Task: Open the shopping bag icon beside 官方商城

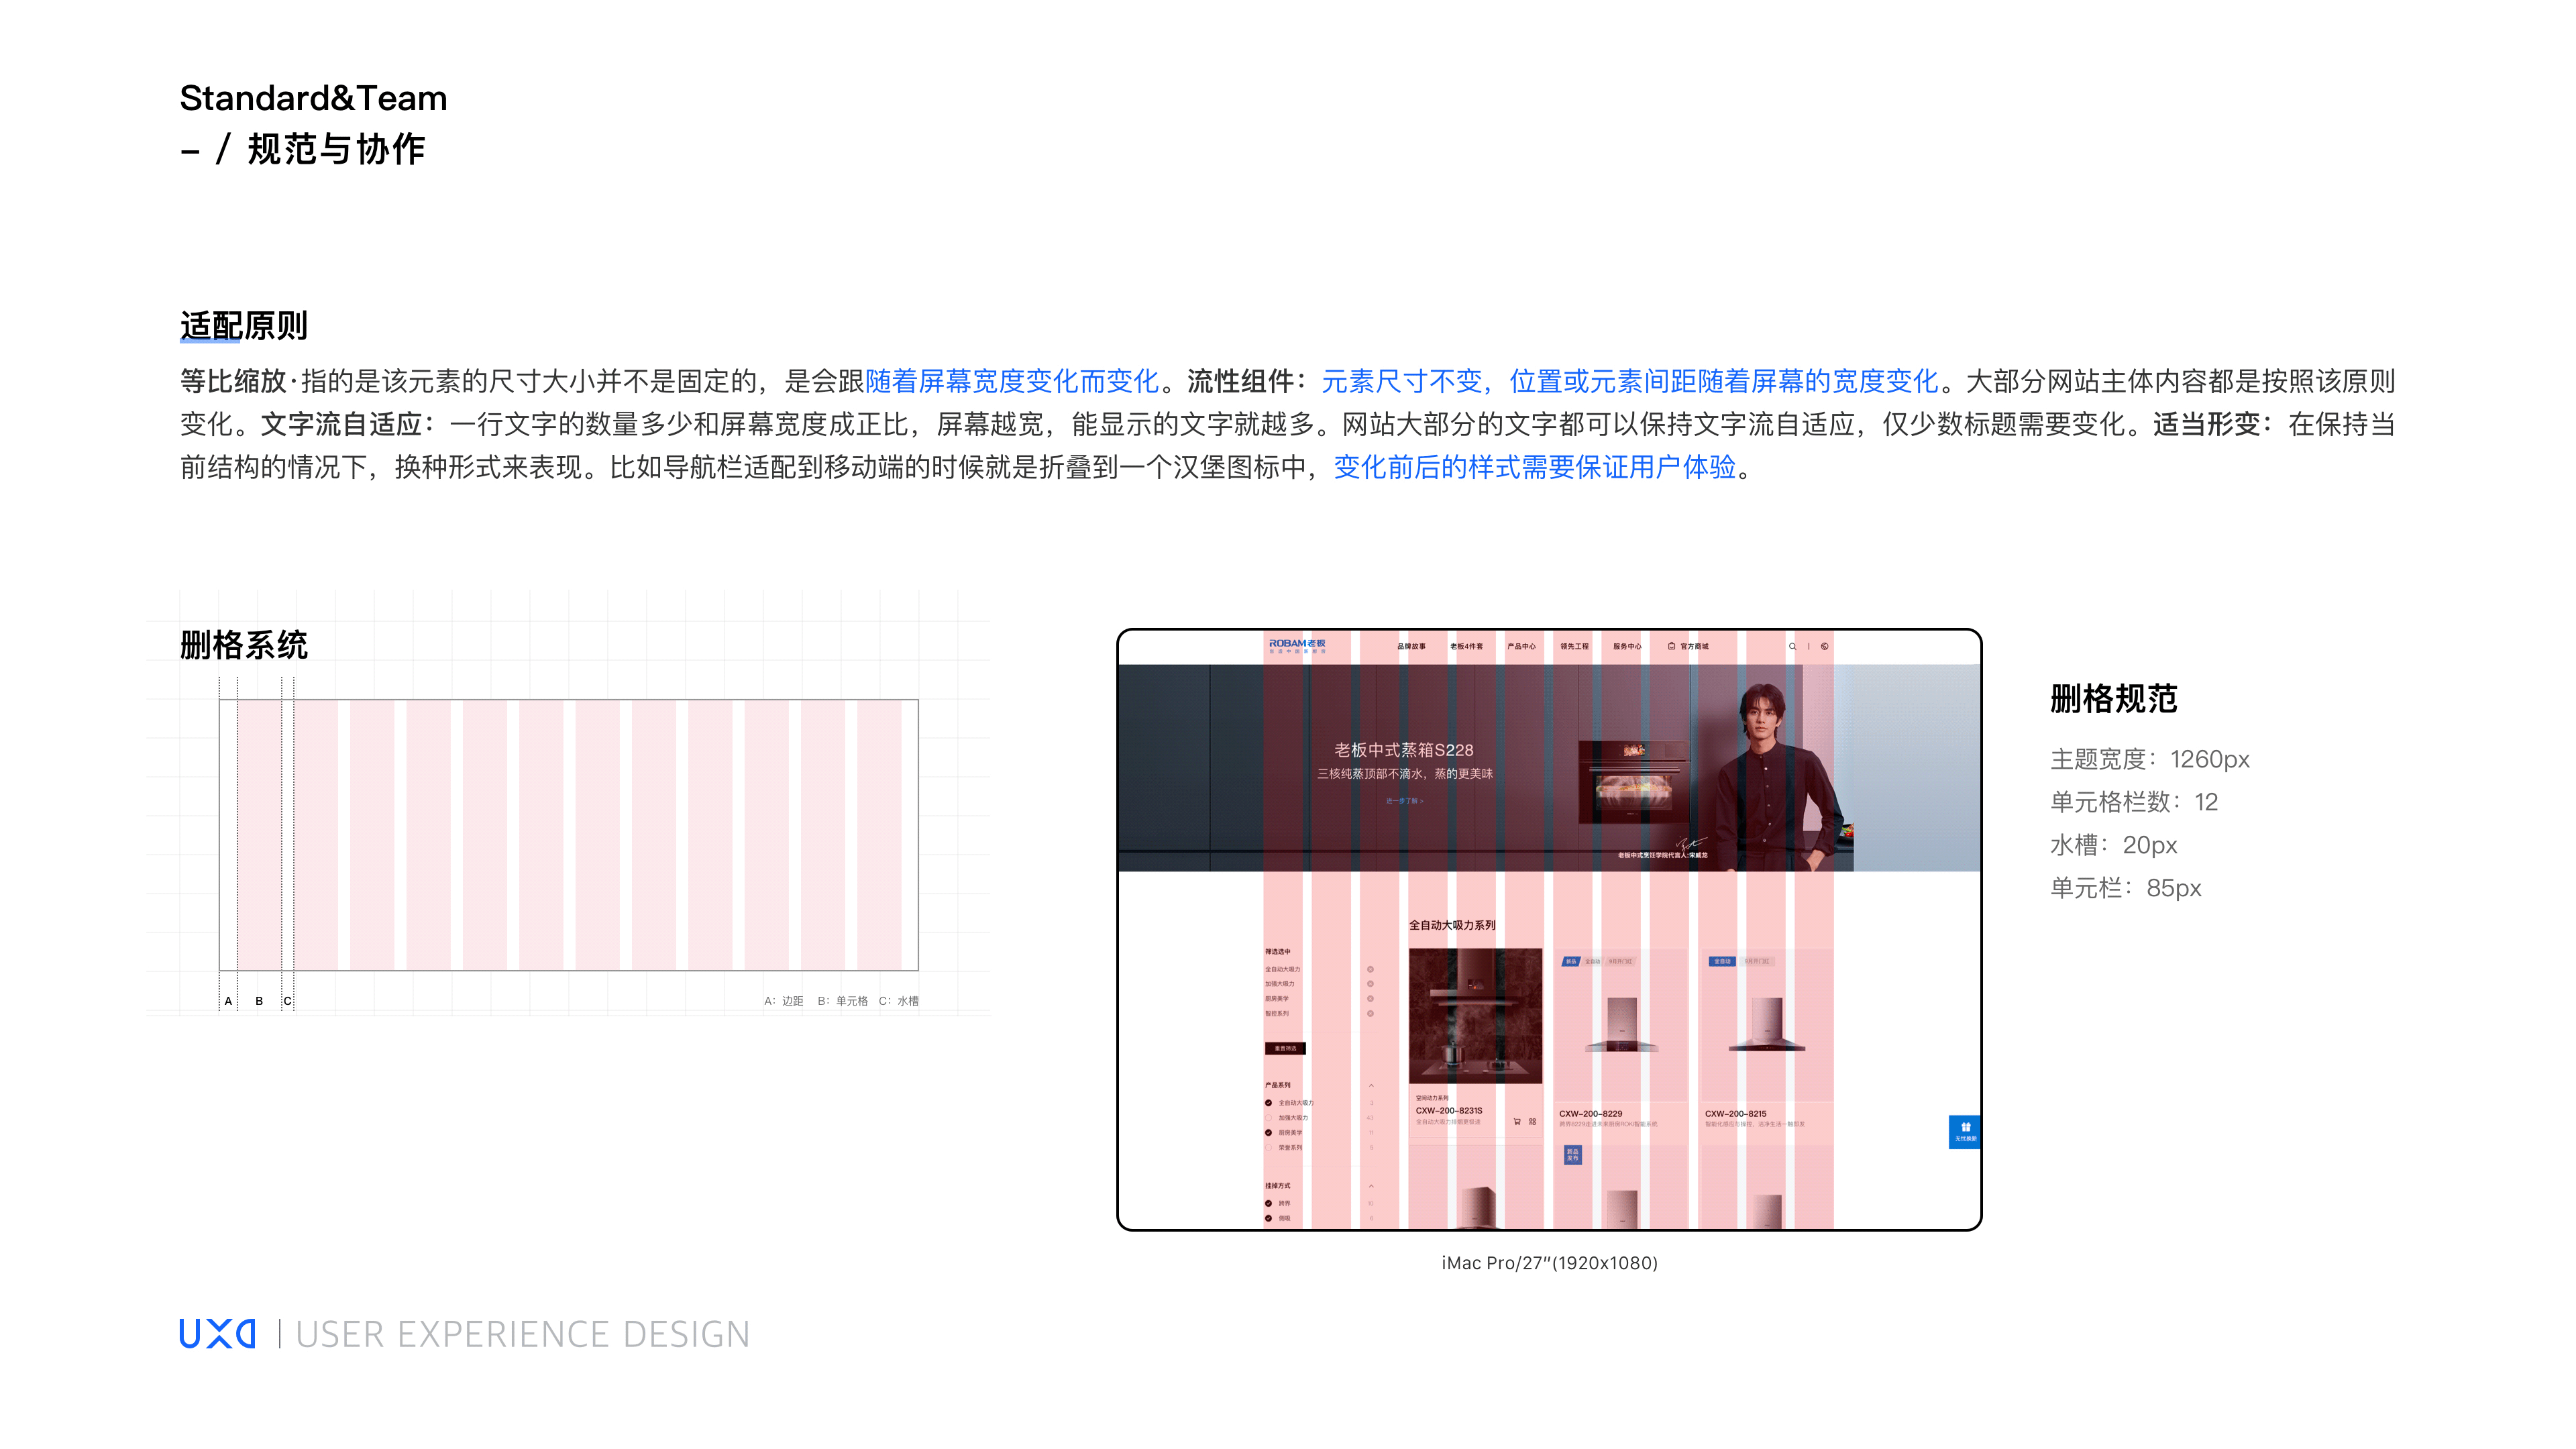Action: 1673,645
